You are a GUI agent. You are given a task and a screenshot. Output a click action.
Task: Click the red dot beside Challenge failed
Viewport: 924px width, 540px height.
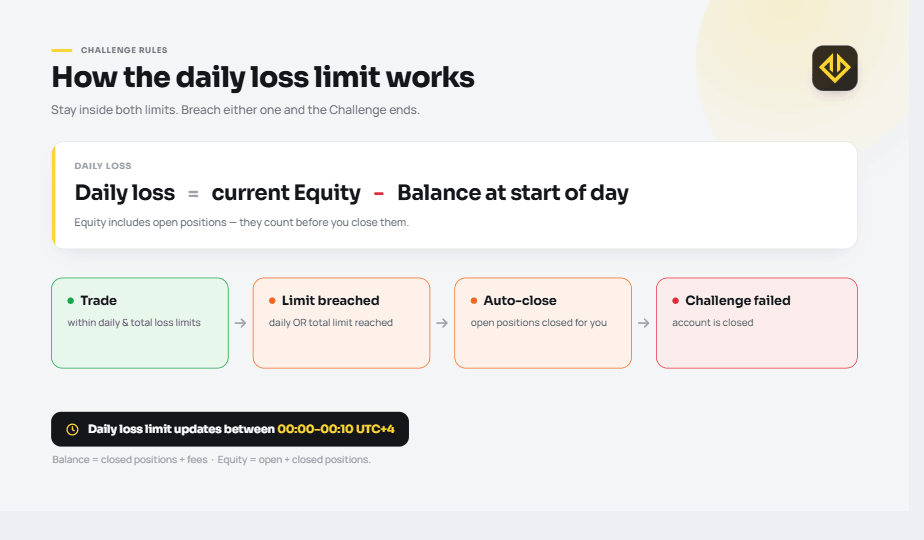(x=675, y=301)
